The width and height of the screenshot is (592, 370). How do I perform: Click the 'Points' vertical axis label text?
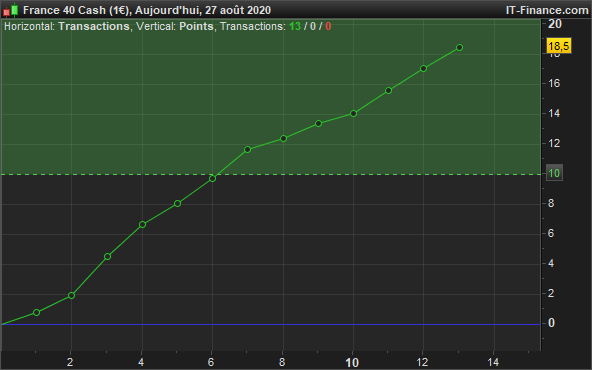[196, 26]
